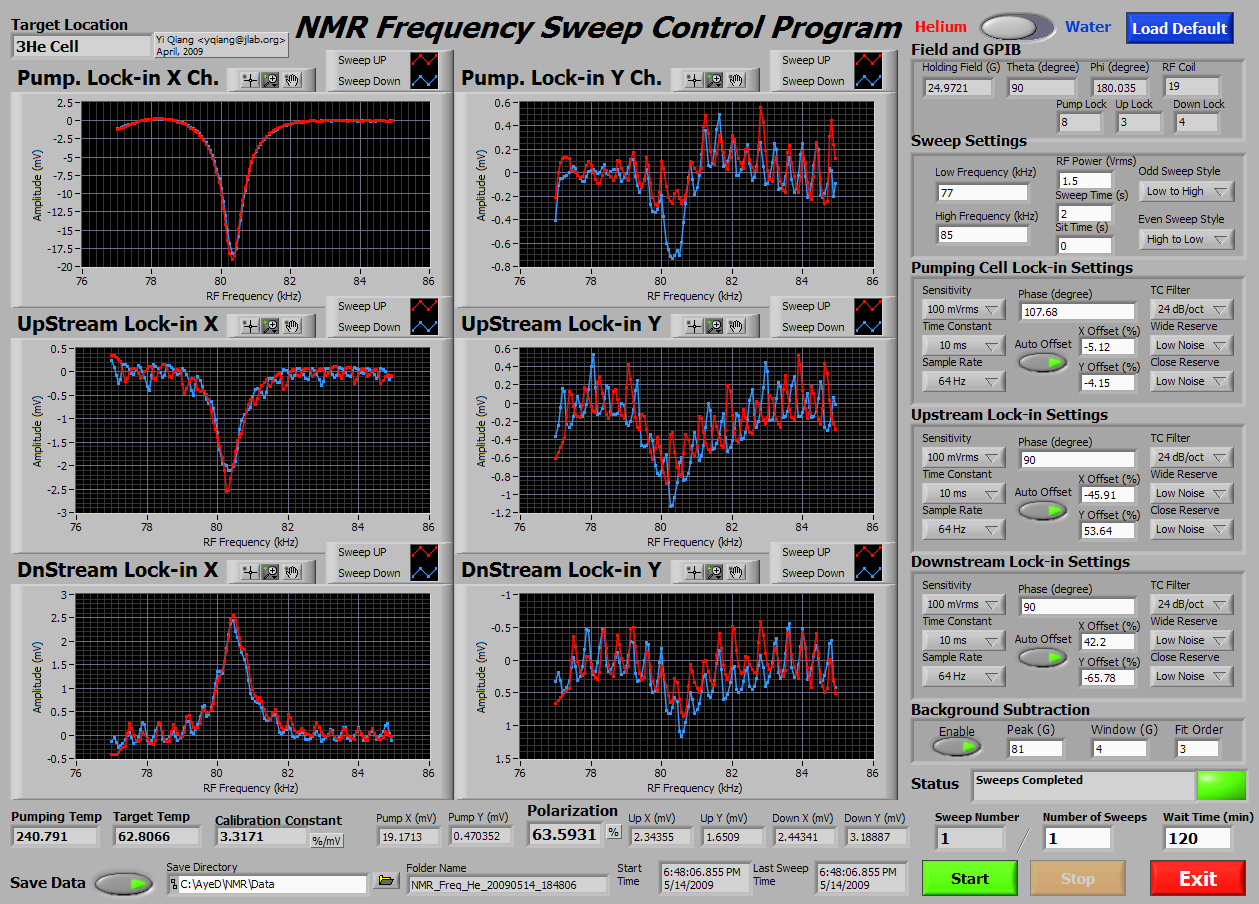Click Sweep UP red plot swatch of DnStream Lock-in Y
Image resolution: width=1259 pixels, height=904 pixels.
(x=870, y=552)
